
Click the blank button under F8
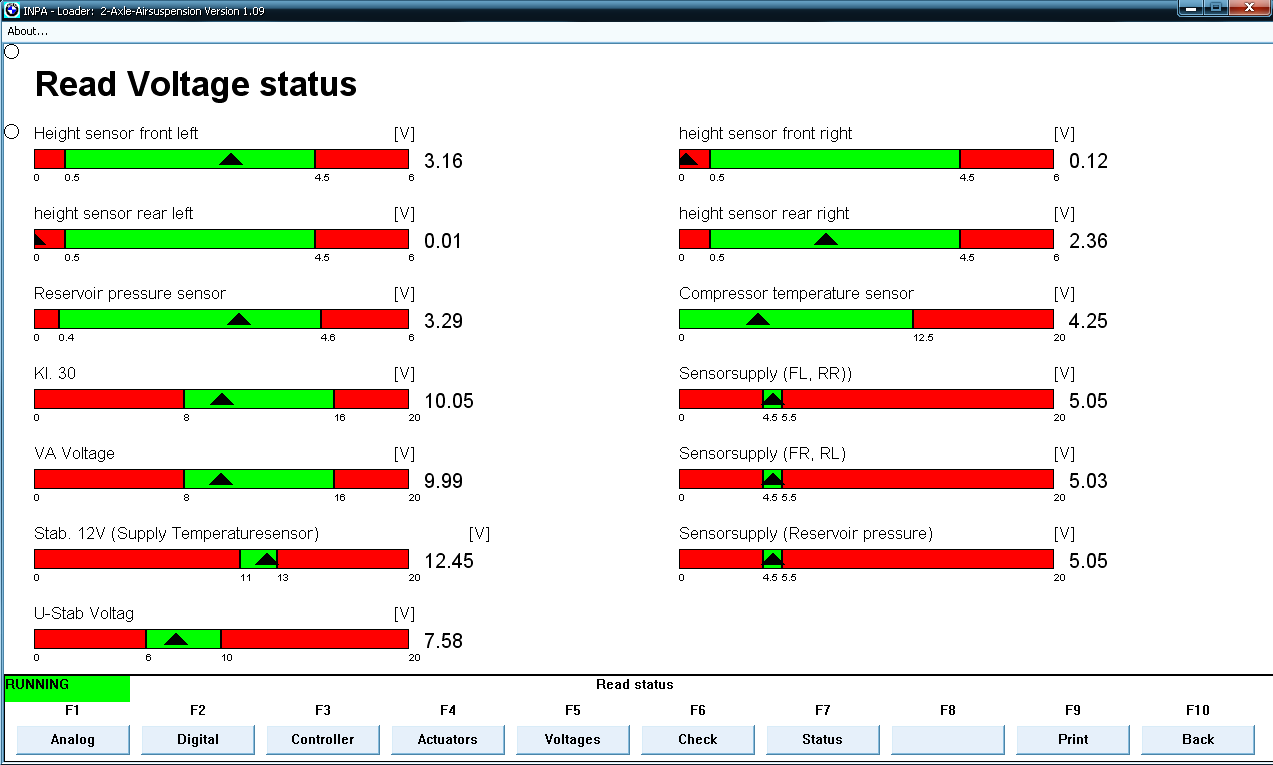(948, 740)
